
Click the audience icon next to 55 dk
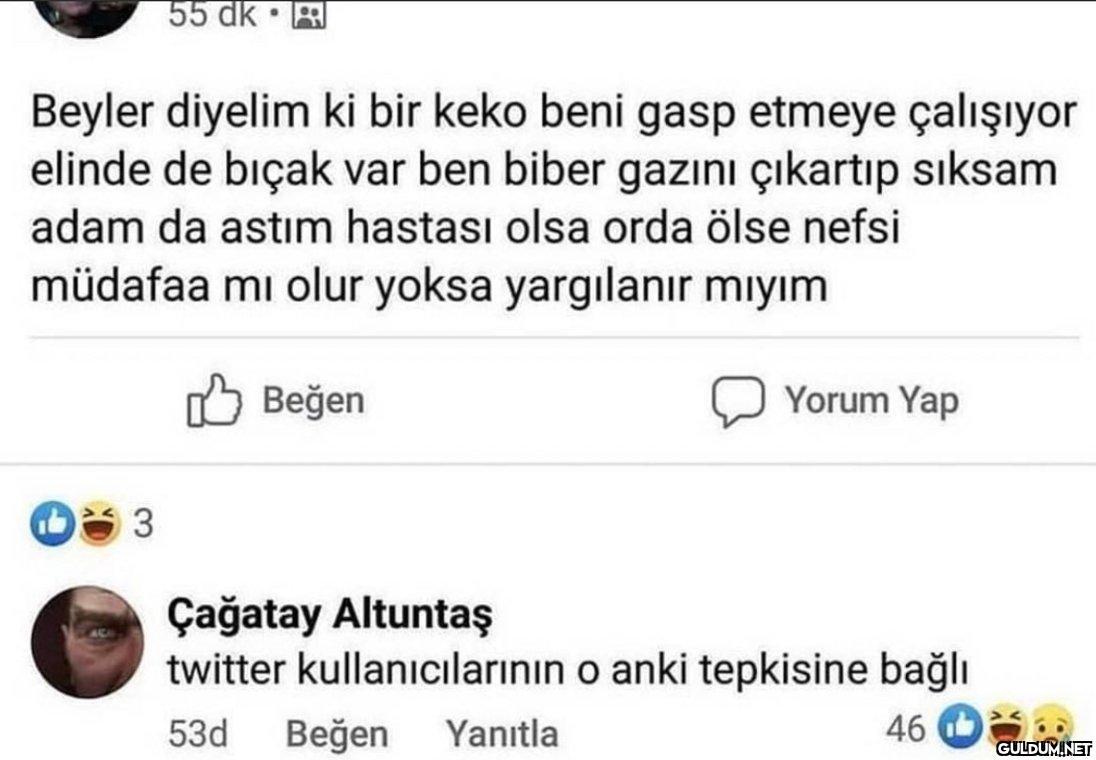point(301,14)
